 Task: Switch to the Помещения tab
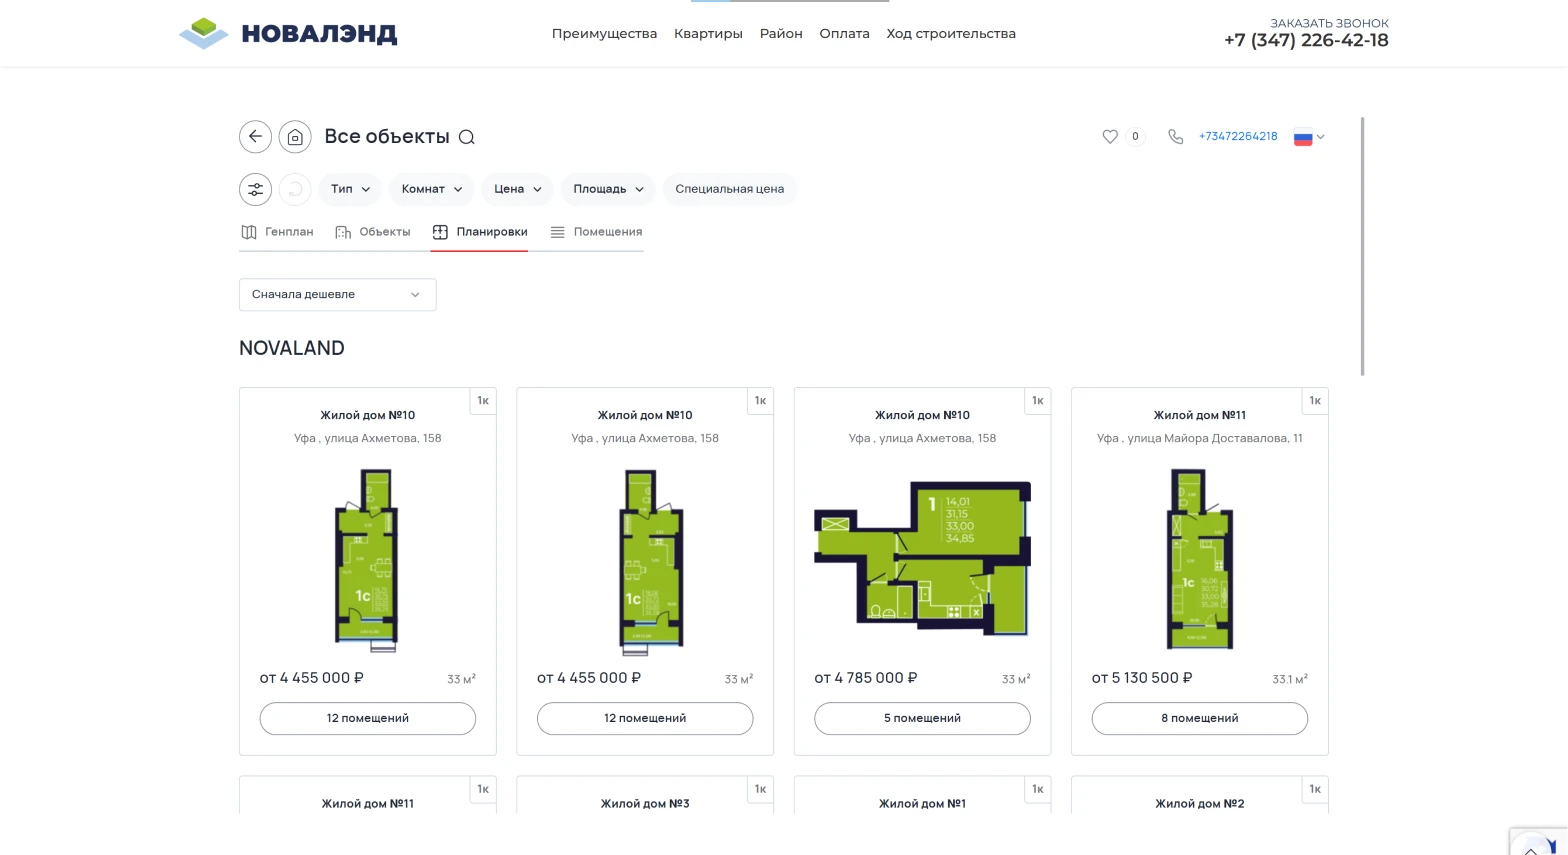(596, 232)
